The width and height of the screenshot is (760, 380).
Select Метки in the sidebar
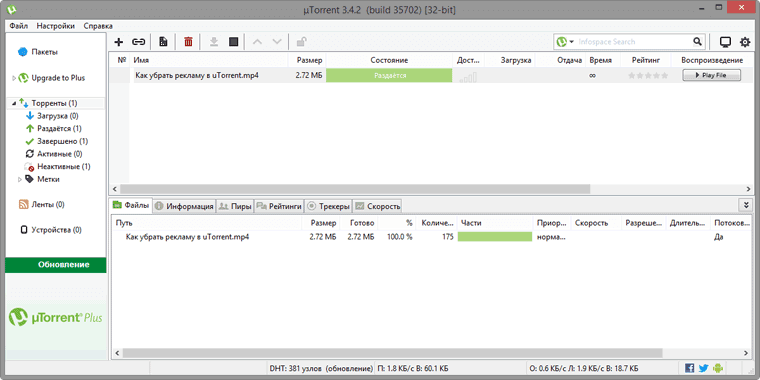[x=48, y=179]
